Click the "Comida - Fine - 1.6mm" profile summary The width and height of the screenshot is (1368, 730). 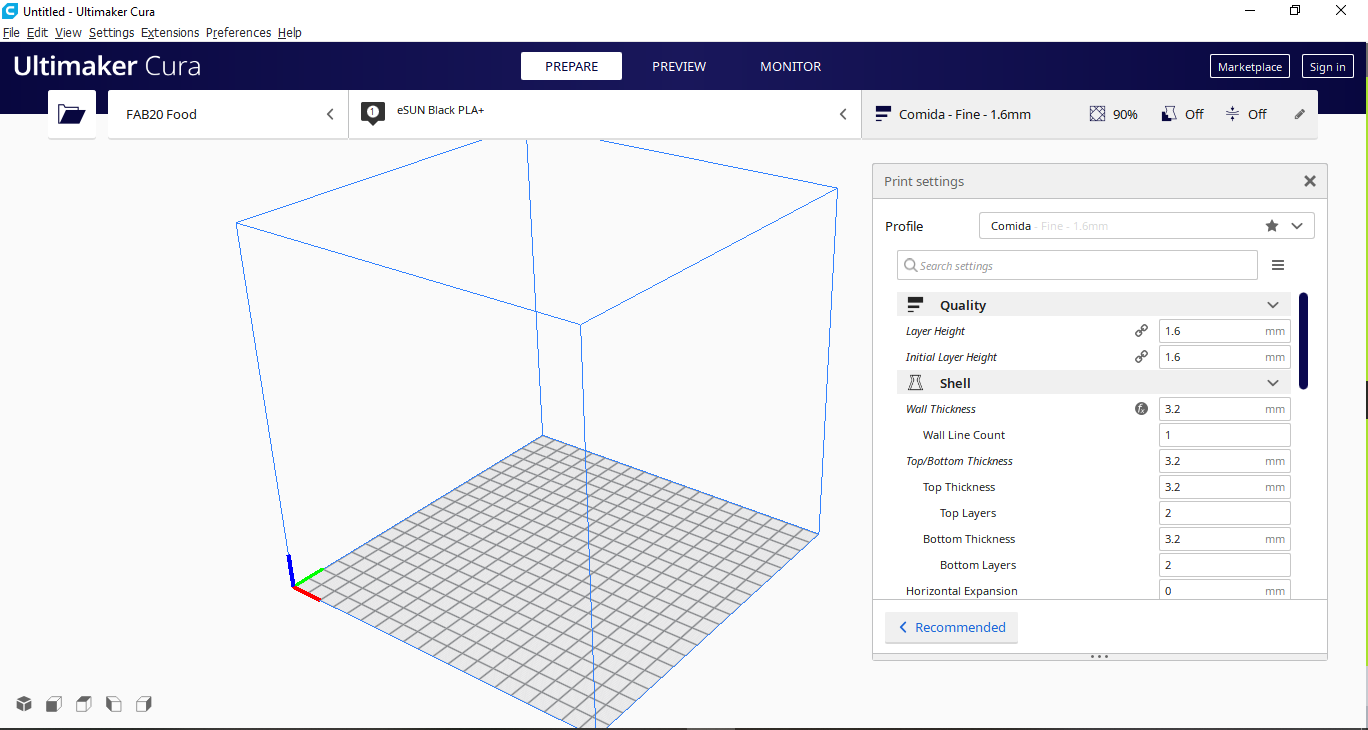coord(964,114)
